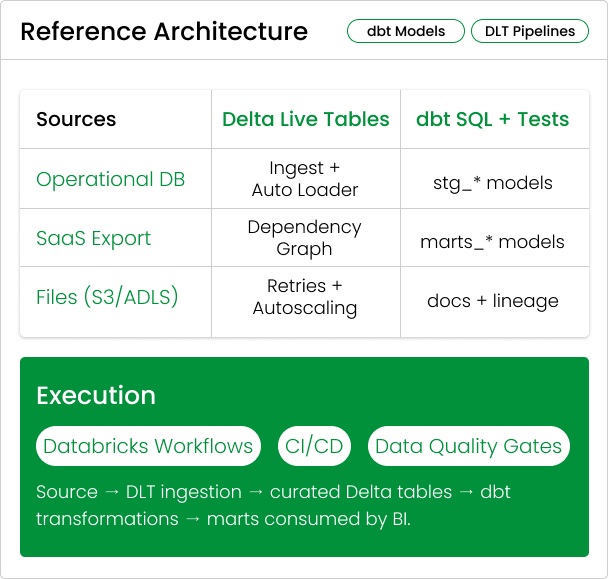Click the Execution heading
The height and width of the screenshot is (579, 608).
[96, 396]
